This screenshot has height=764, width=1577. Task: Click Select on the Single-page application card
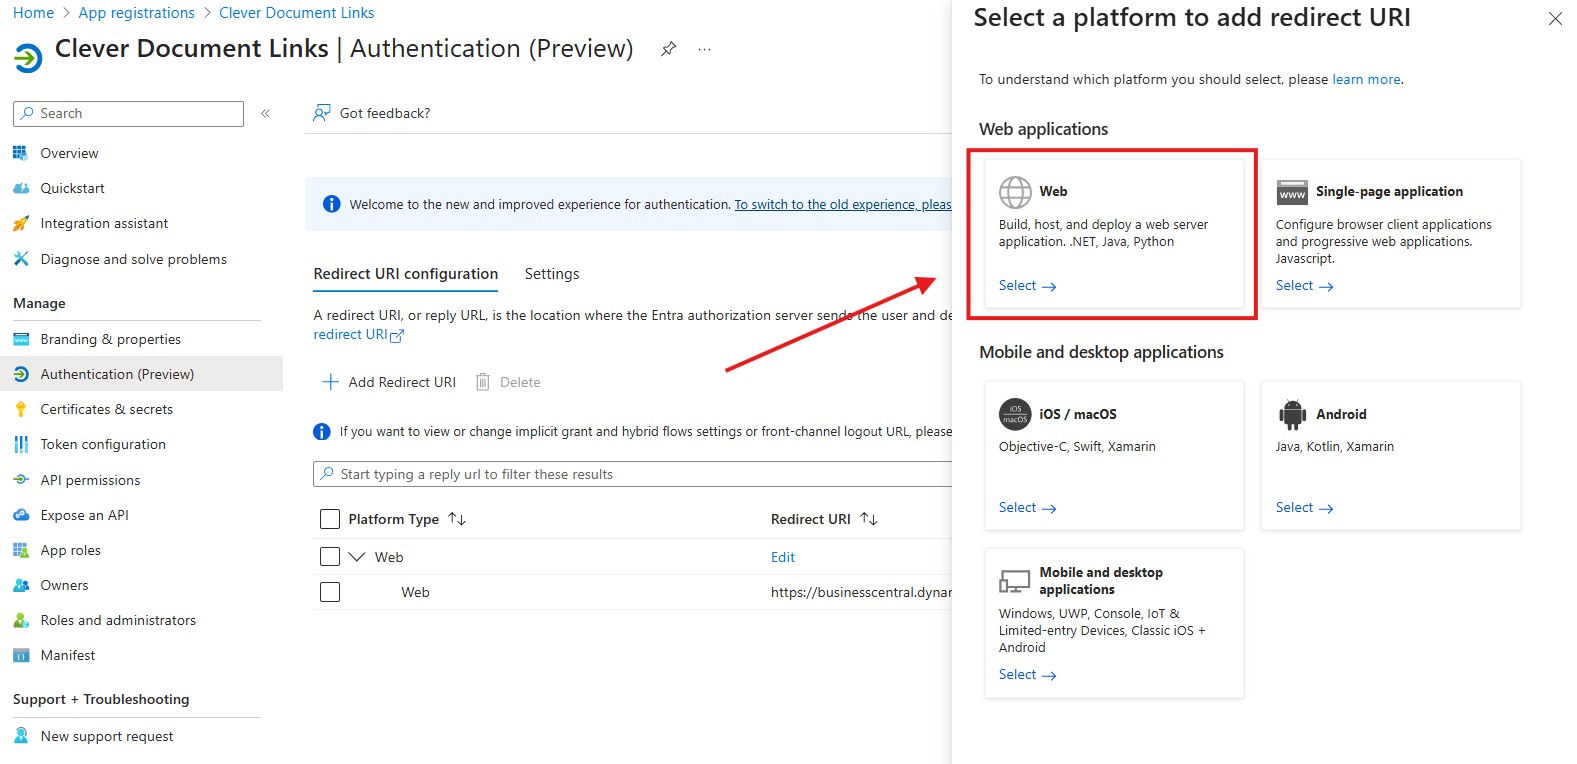tap(1304, 286)
